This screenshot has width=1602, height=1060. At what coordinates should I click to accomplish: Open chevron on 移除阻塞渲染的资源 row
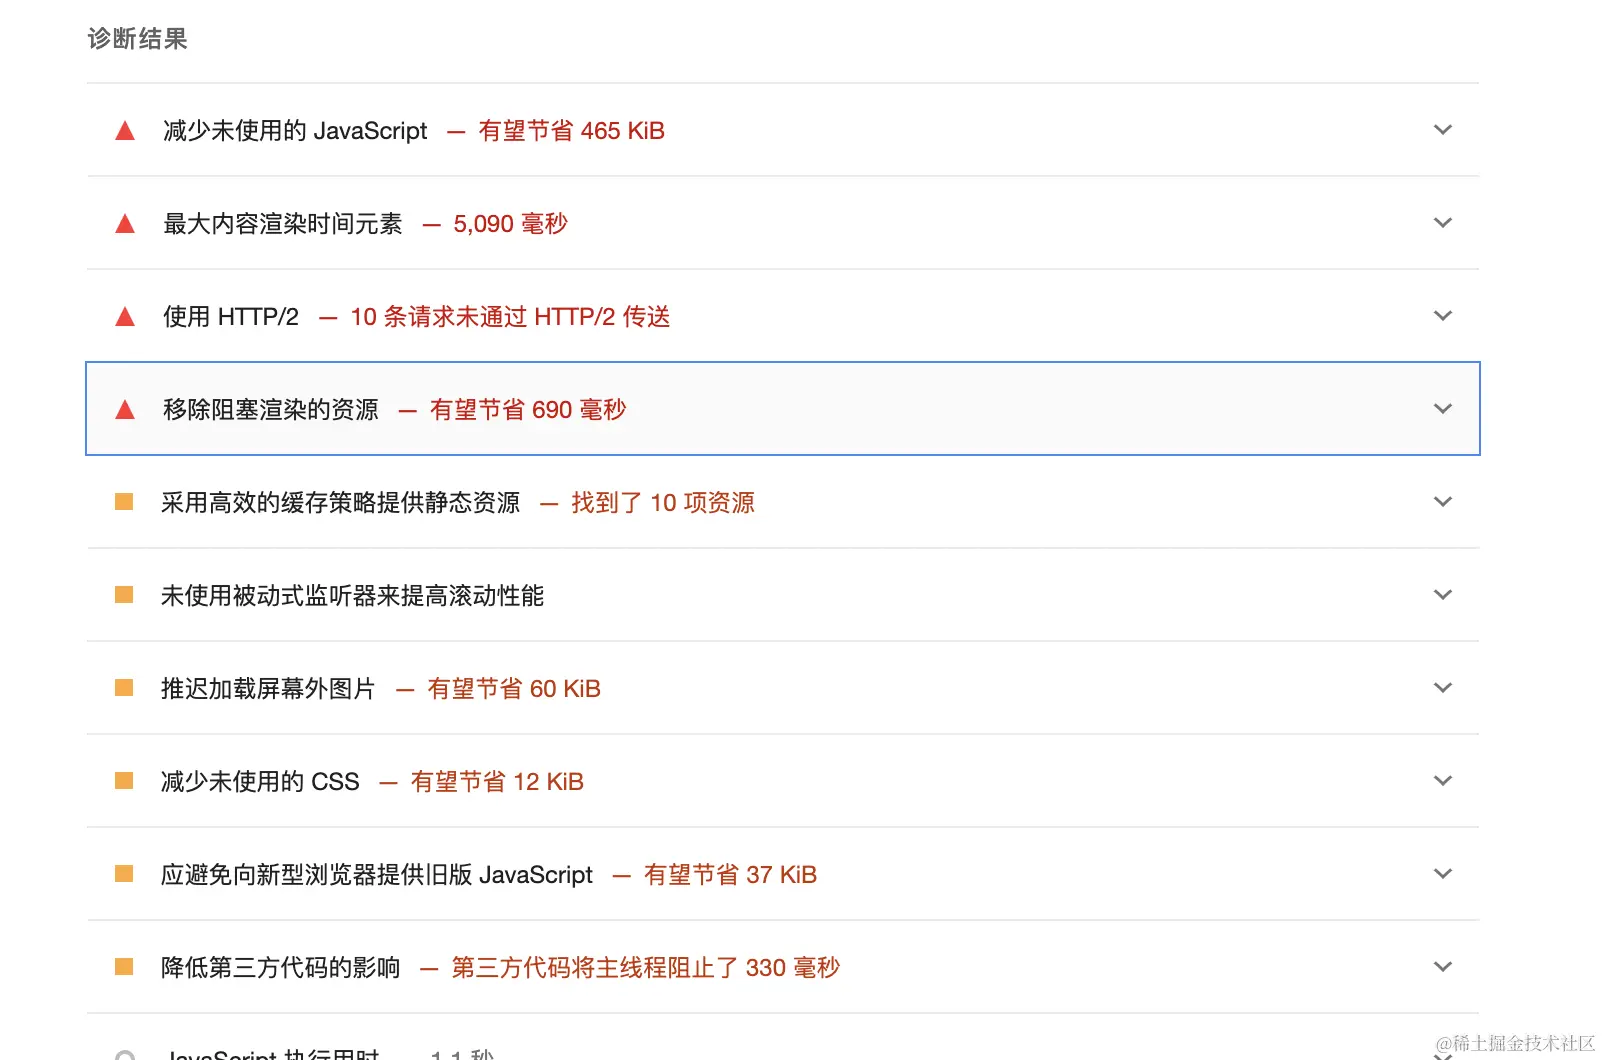(x=1442, y=409)
